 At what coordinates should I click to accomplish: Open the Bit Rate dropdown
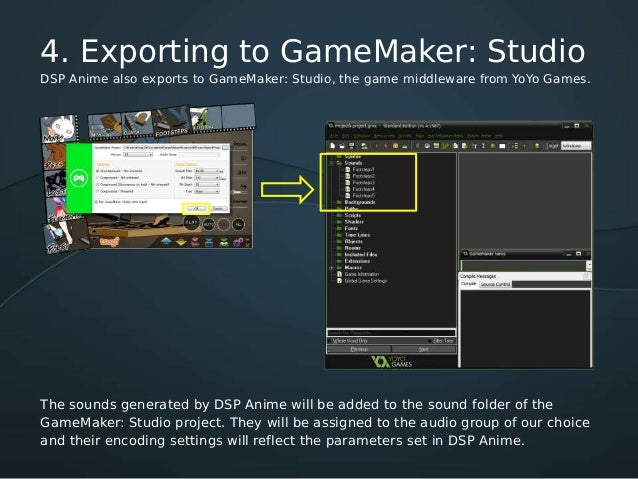pos(207,178)
